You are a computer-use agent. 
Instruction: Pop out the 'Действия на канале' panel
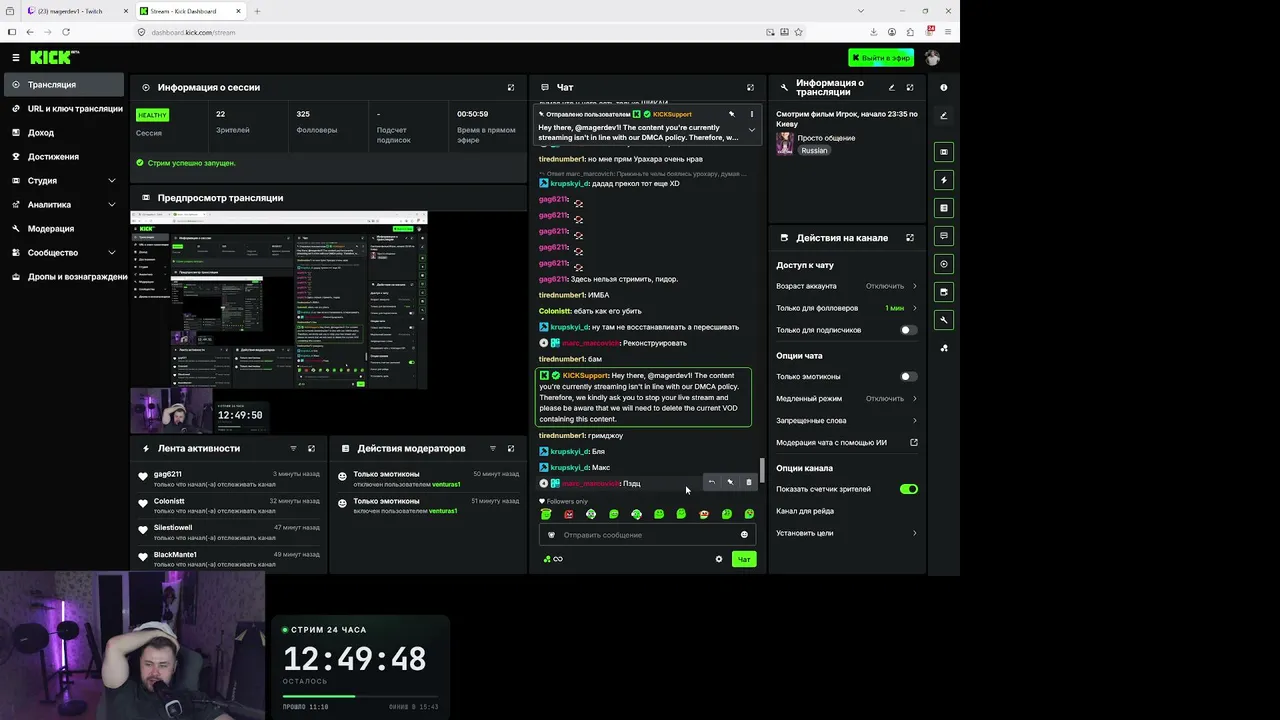(x=910, y=238)
